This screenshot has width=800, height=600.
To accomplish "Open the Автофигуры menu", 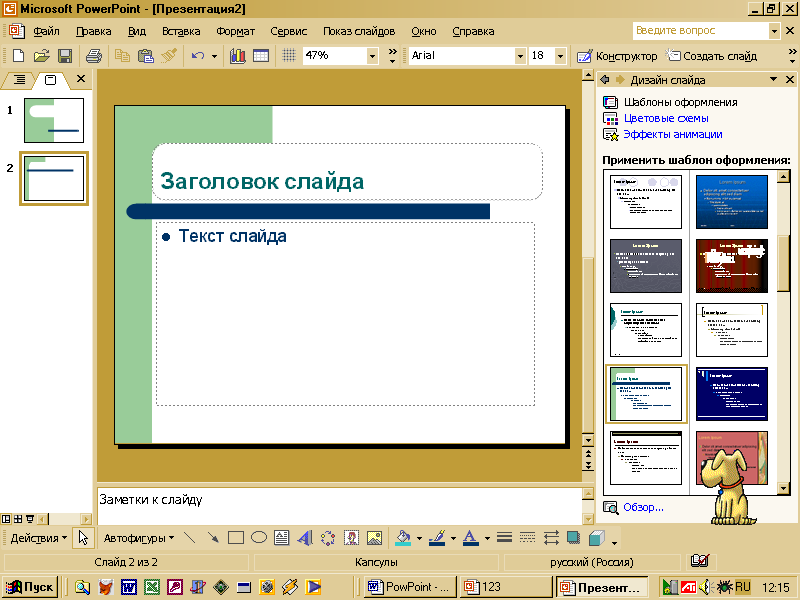I will coord(139,538).
